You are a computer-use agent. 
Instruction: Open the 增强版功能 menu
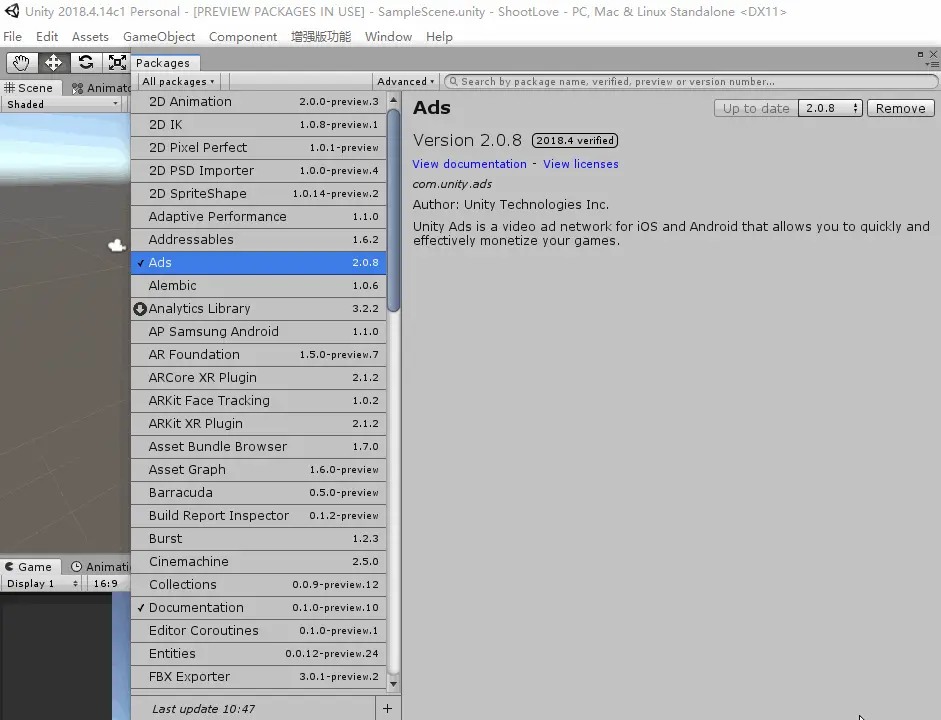point(321,37)
